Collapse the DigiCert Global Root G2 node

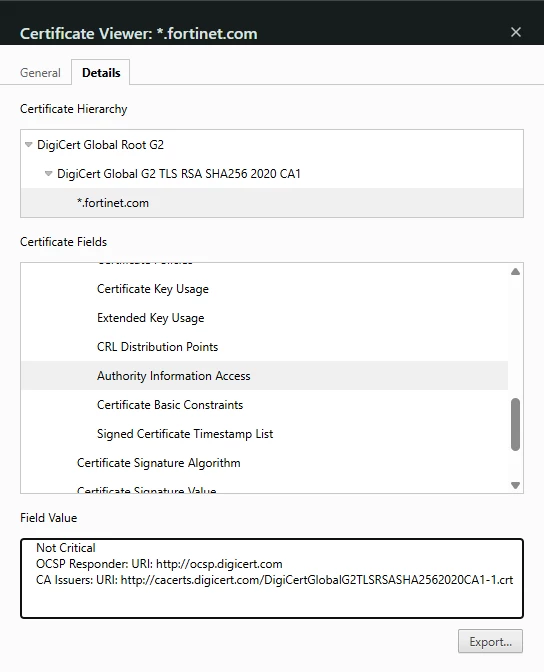pyautogui.click(x=29, y=145)
